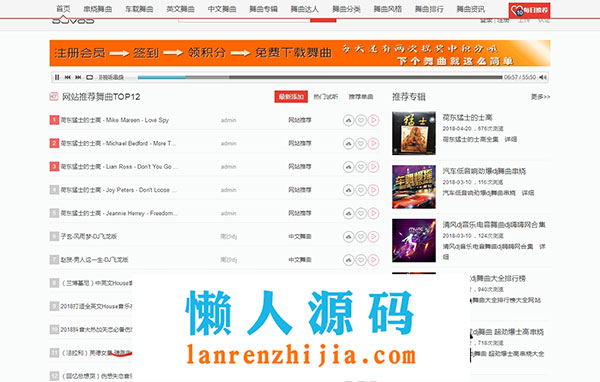Click the orange 注册会员 签到 banner
Image resolution: width=600 pixels, height=382 pixels.
pyautogui.click(x=300, y=53)
